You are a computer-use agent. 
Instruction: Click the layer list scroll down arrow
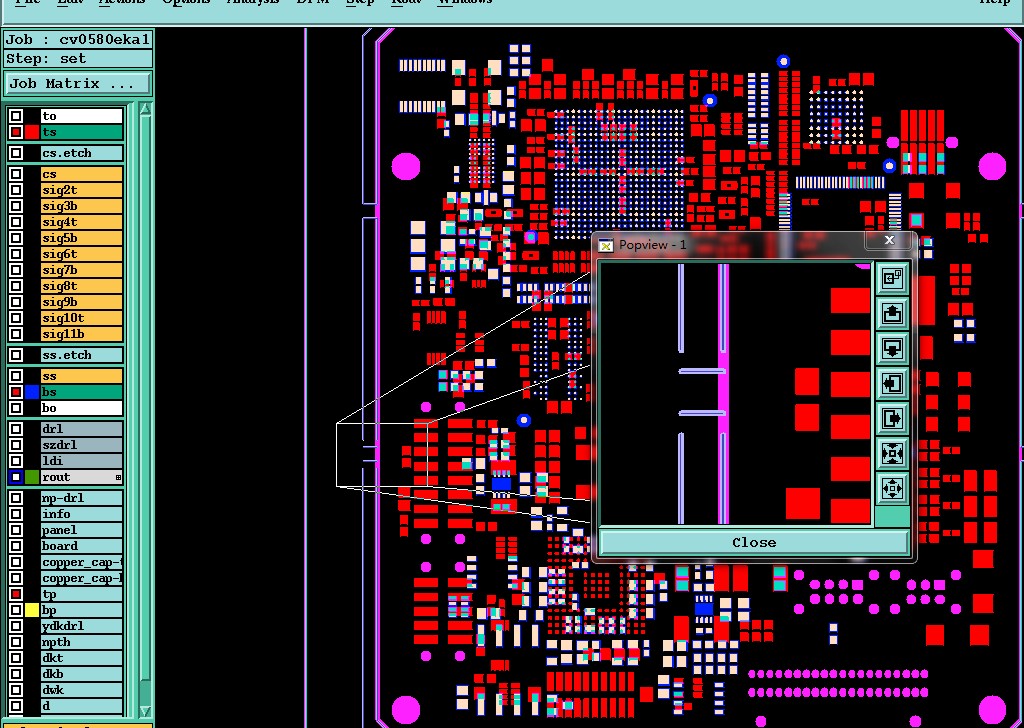click(145, 711)
